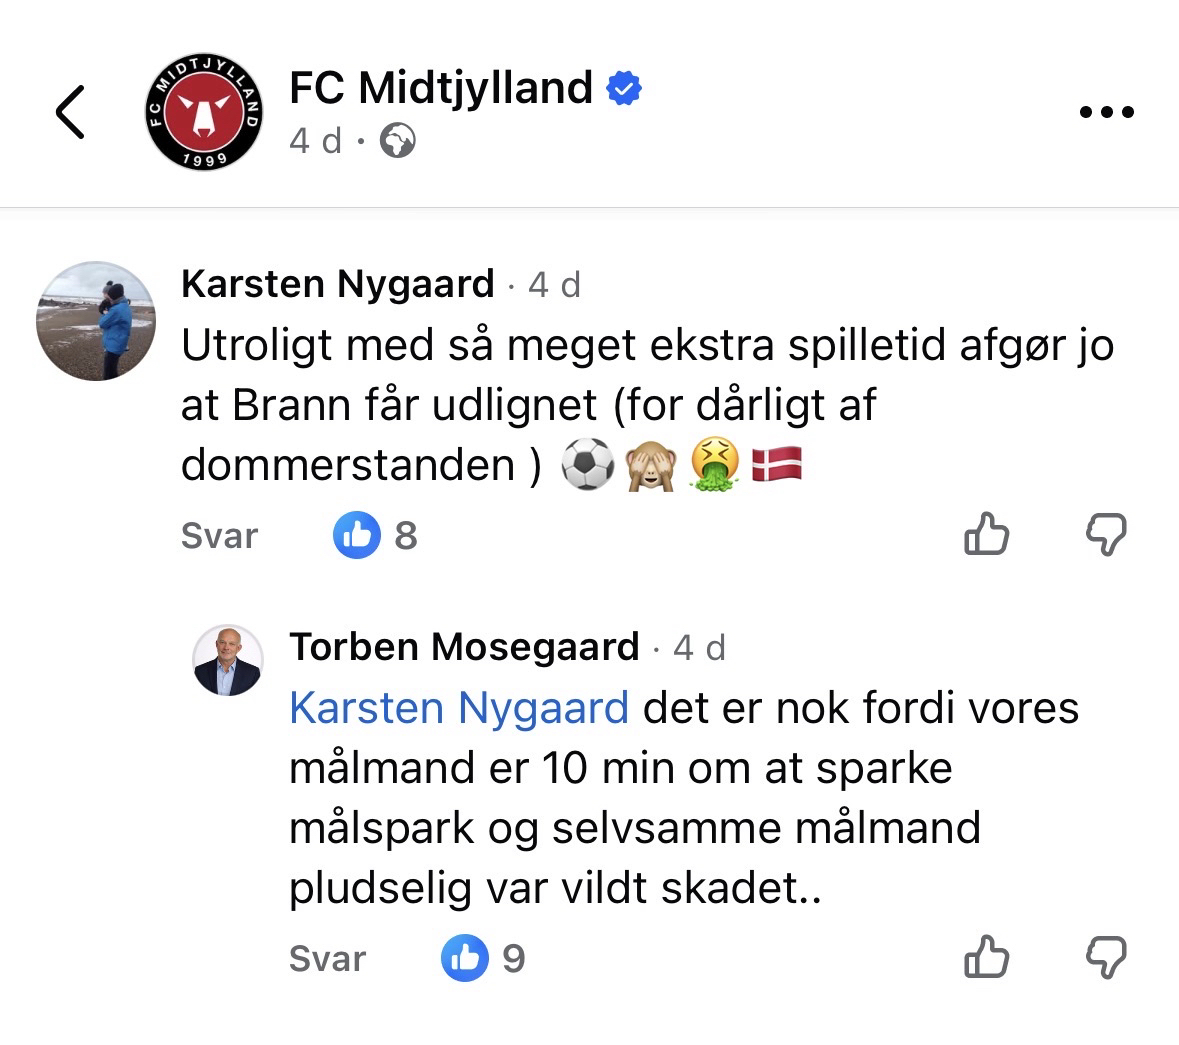View the 9 likes on Torben's reply
Image resolution: width=1179 pixels, height=1045 pixels.
484,958
